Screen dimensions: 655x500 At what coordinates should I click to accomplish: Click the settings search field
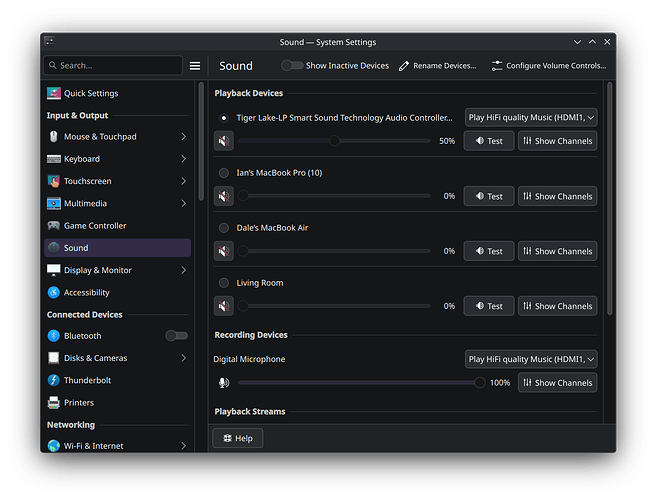point(115,66)
